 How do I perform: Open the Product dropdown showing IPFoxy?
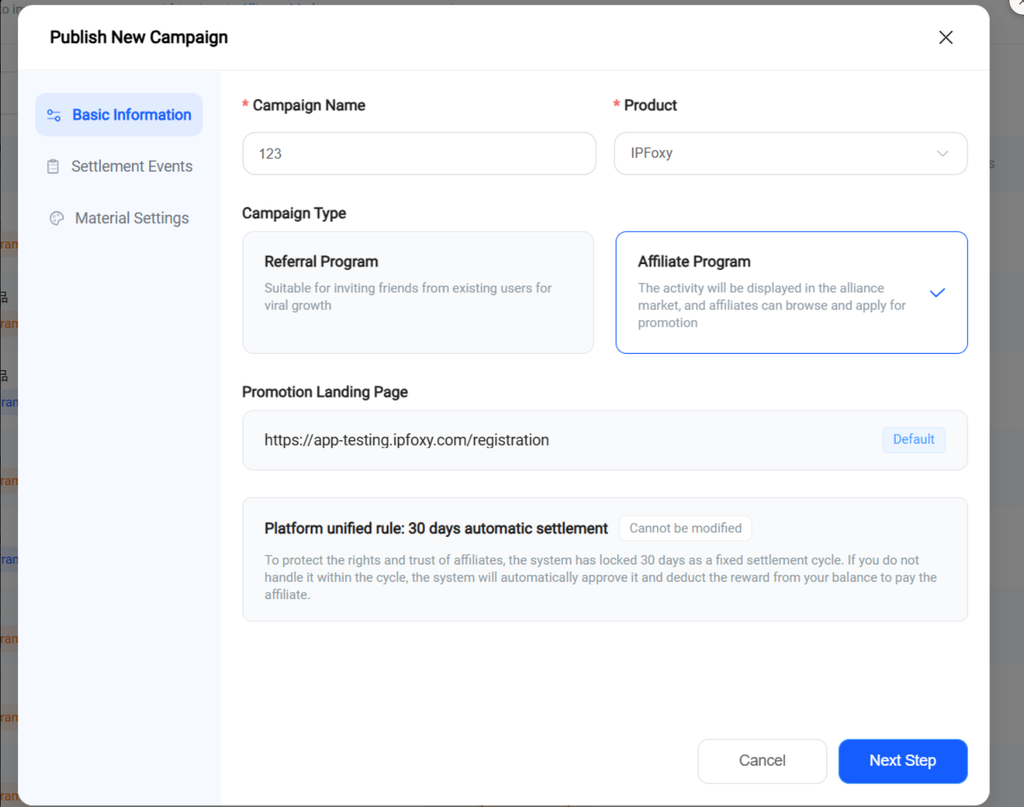click(790, 153)
